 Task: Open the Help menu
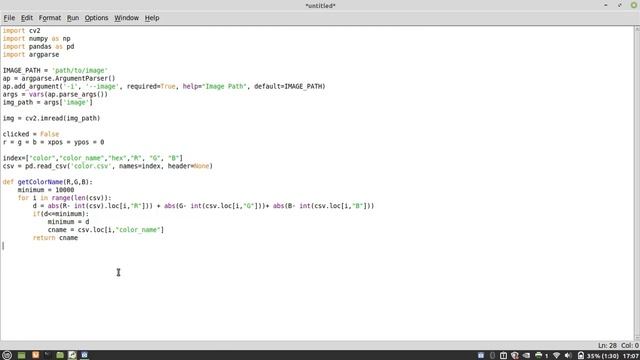coord(152,18)
